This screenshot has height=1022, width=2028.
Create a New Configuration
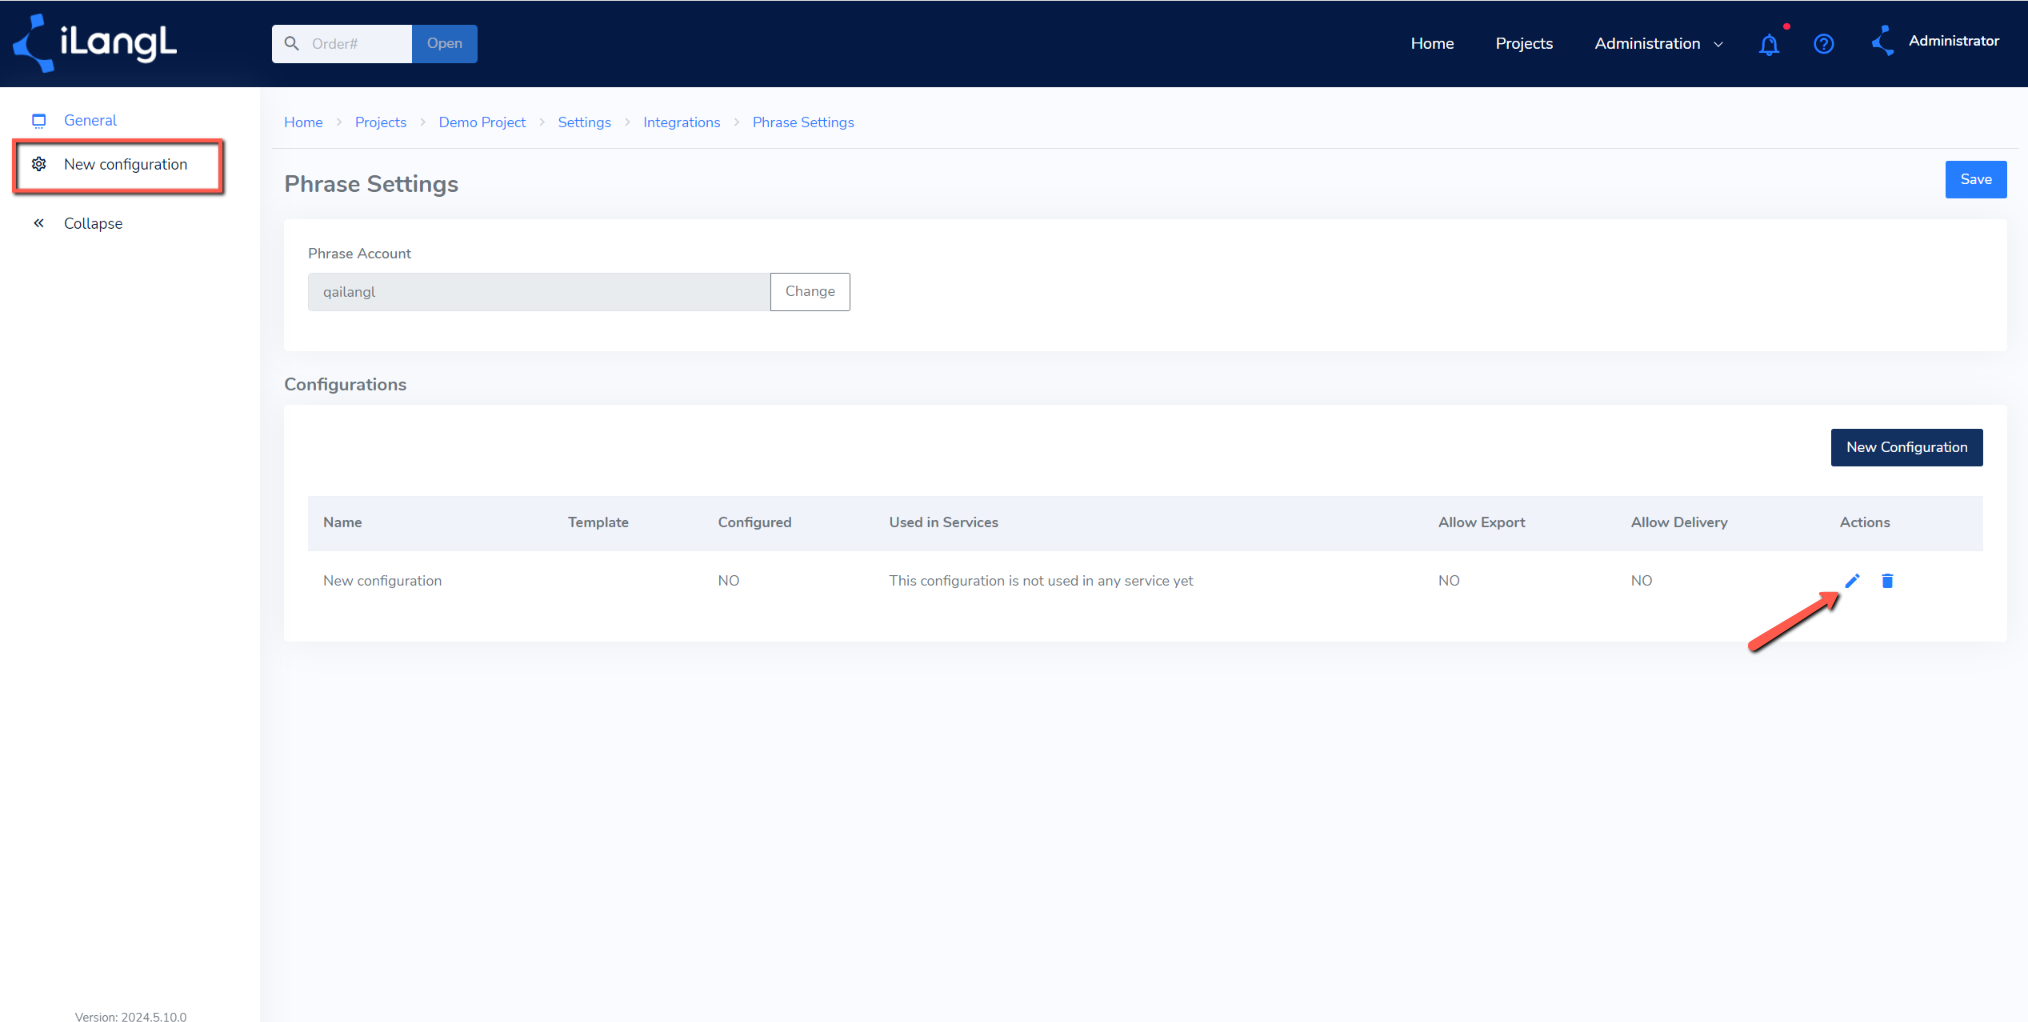pos(1906,447)
